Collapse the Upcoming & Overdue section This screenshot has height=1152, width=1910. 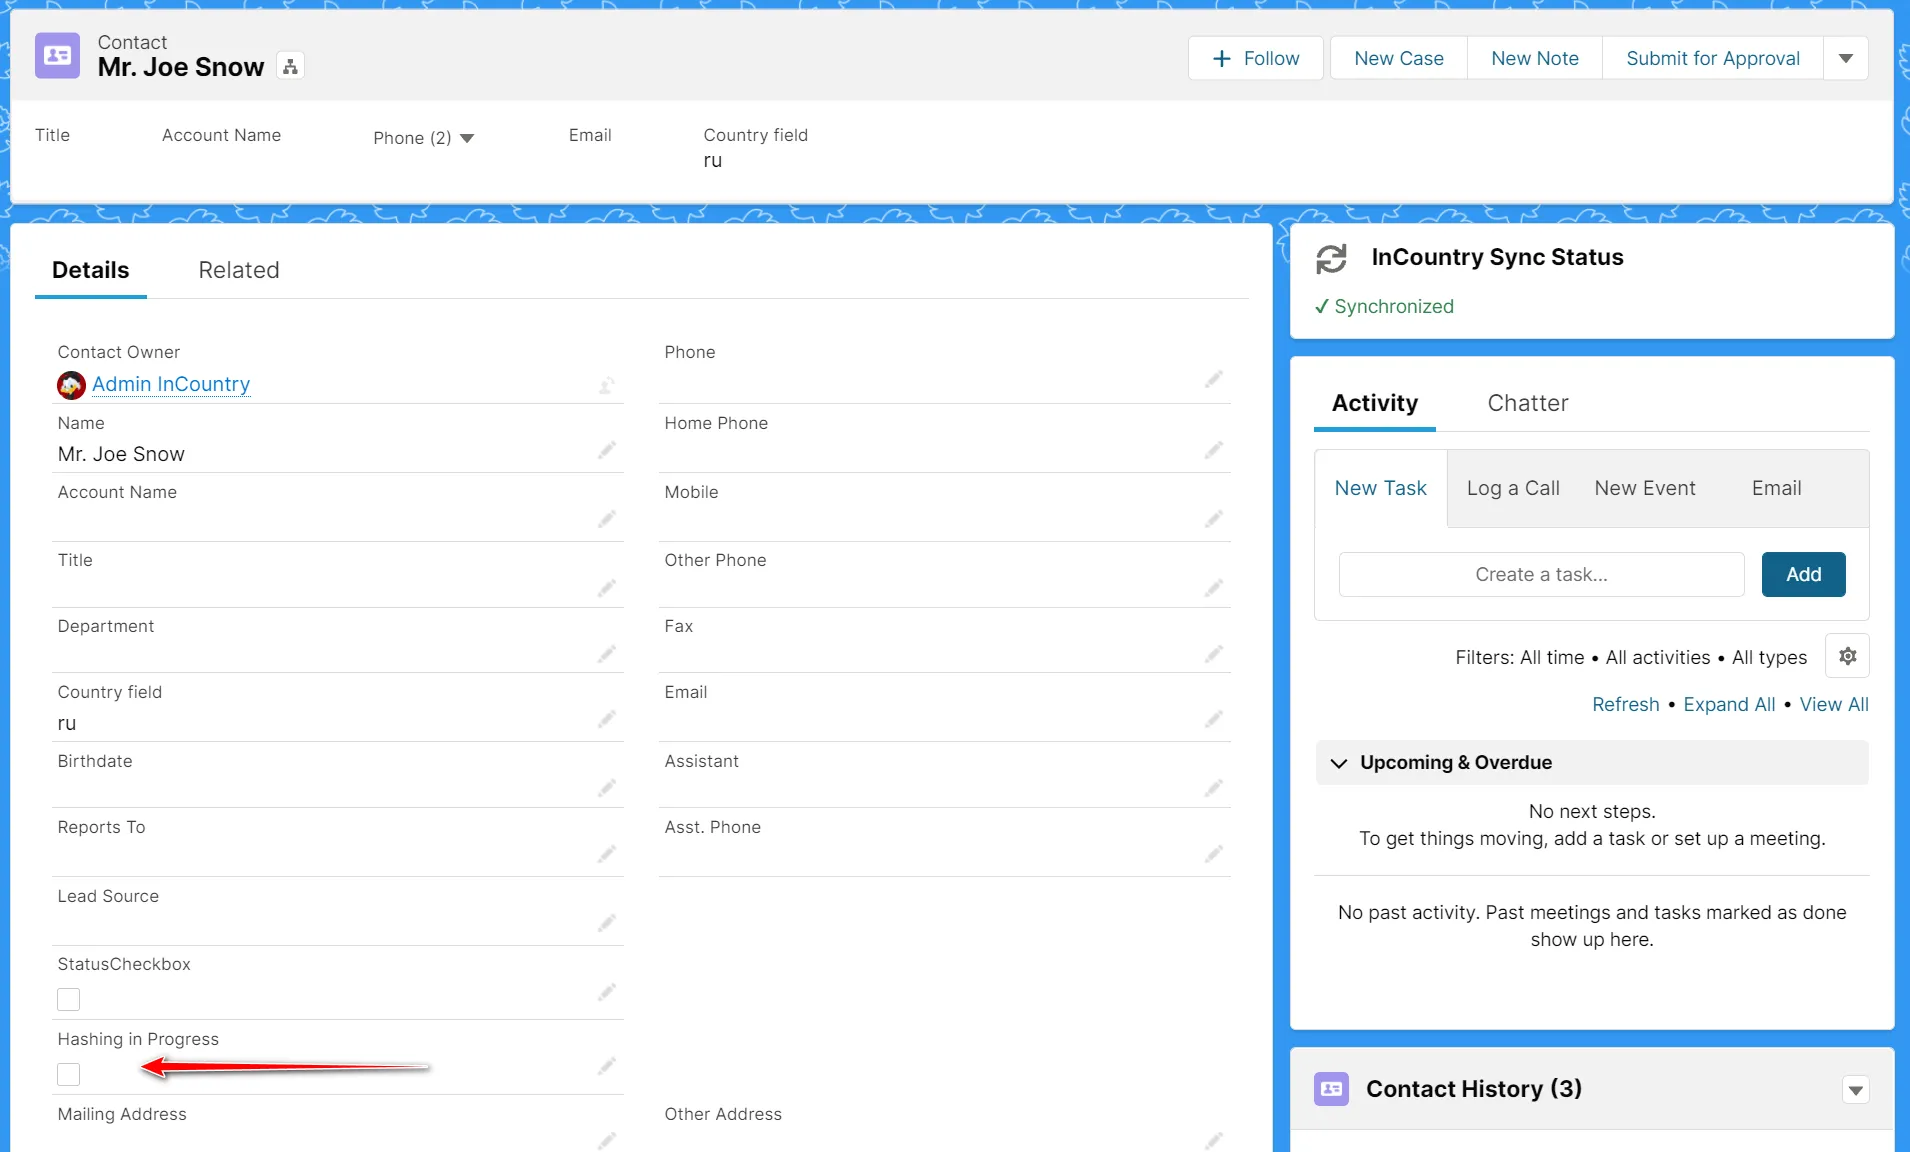pos(1340,762)
